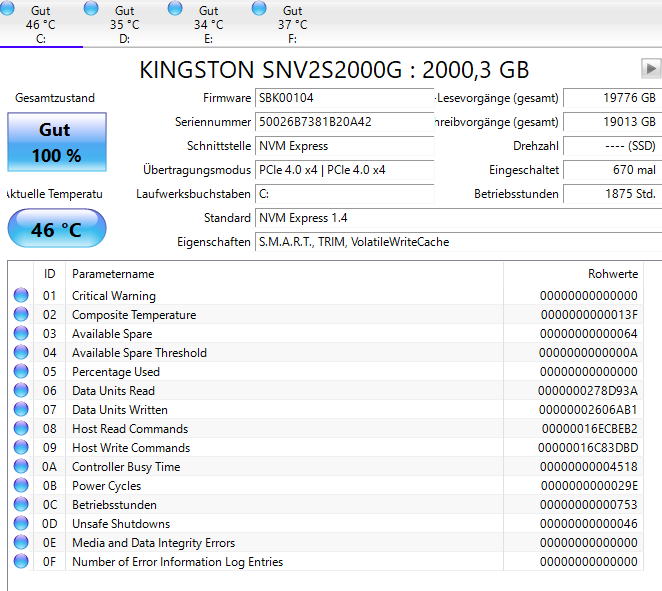The height and width of the screenshot is (591, 662).
Task: Click the Standard field NVM Express 1.4
Action: (459, 218)
